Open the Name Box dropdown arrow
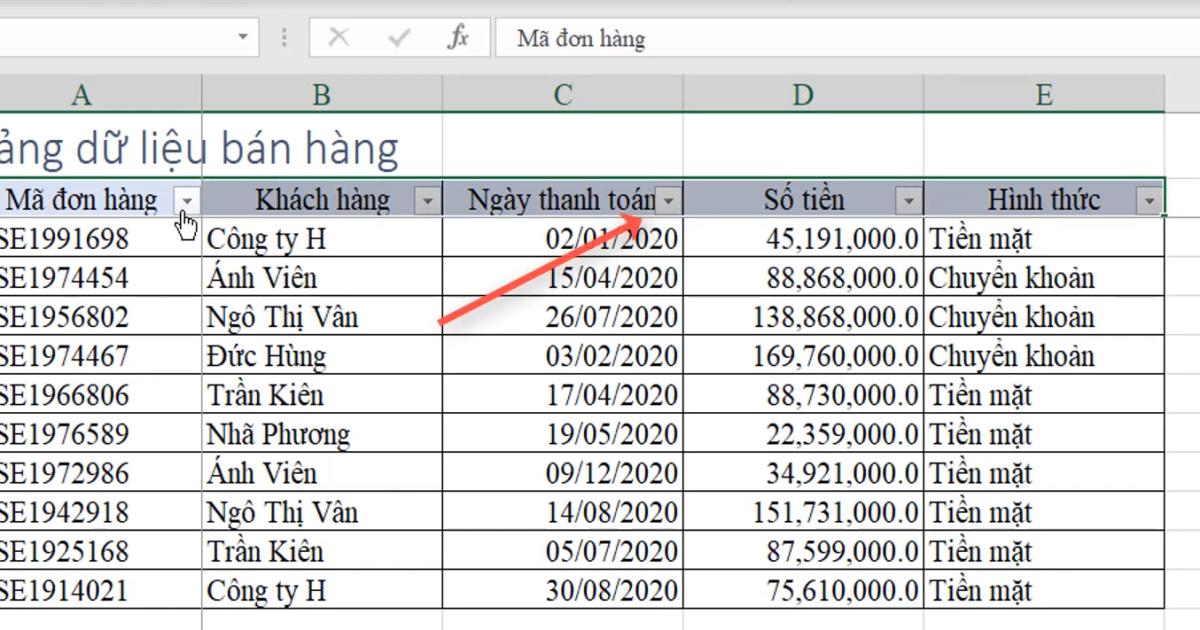The width and height of the screenshot is (1200, 630). click(x=243, y=33)
